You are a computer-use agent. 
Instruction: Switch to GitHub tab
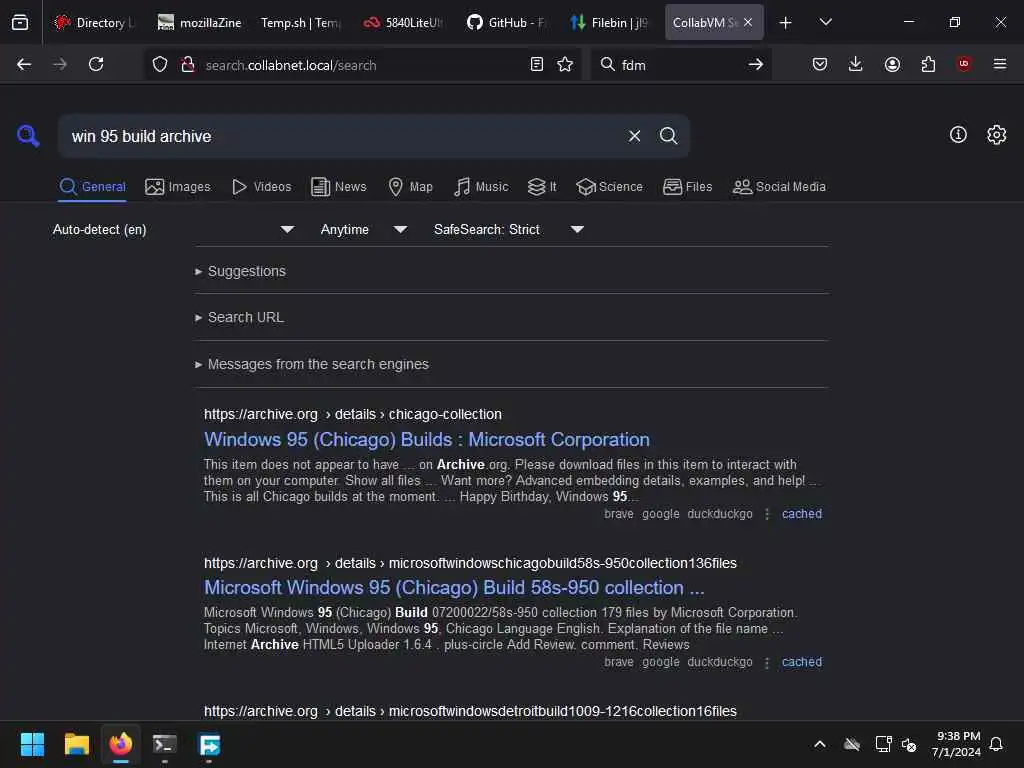[506, 22]
